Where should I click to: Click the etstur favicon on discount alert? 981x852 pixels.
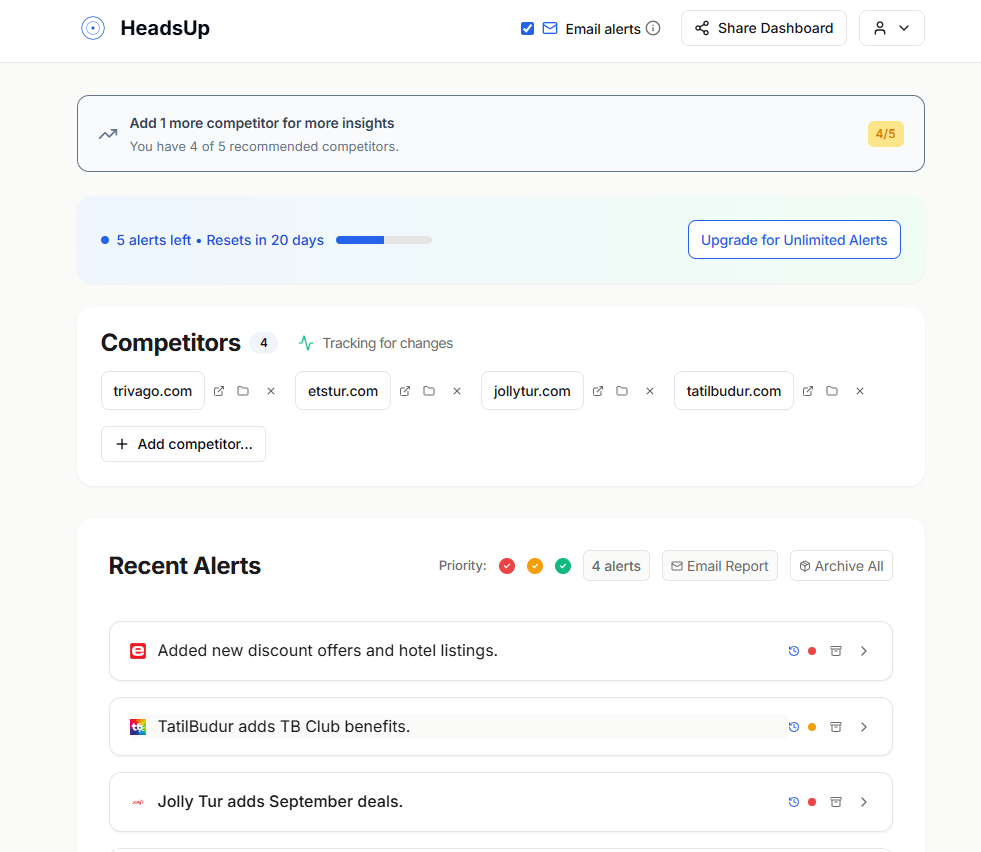coord(138,651)
